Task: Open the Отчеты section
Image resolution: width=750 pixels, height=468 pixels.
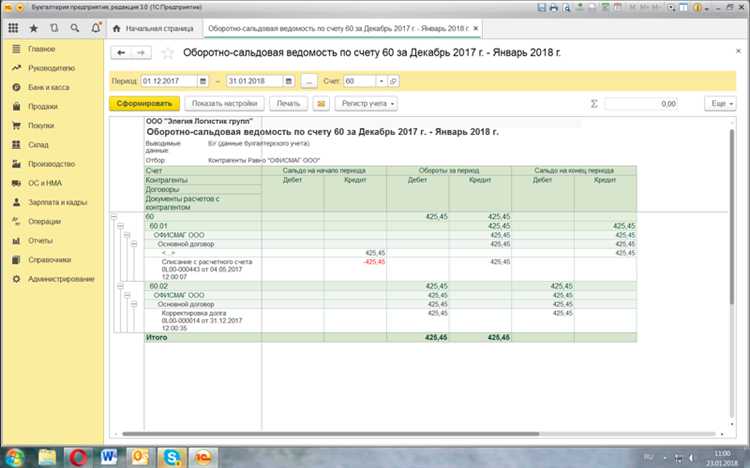Action: pyautogui.click(x=41, y=241)
